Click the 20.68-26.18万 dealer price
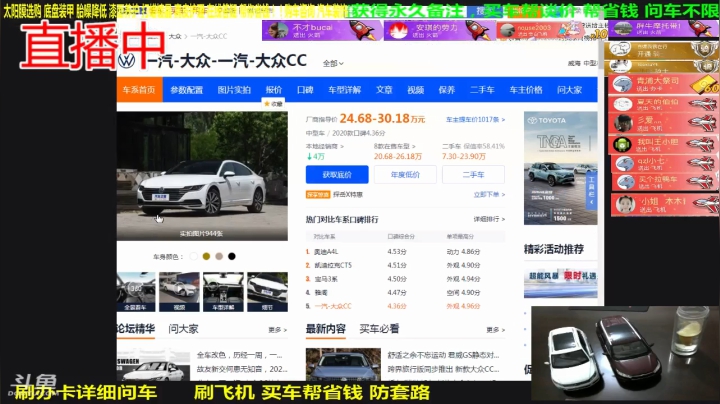 pyautogui.click(x=398, y=157)
